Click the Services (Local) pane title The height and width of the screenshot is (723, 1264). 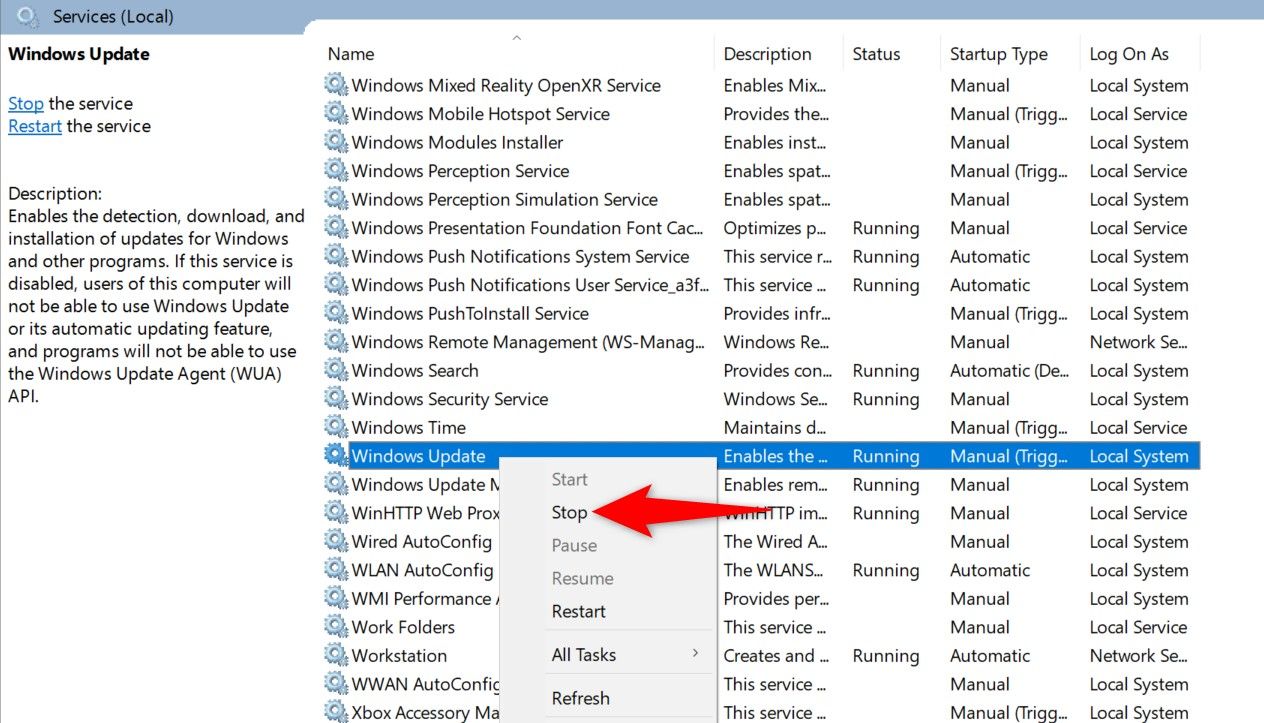point(113,16)
